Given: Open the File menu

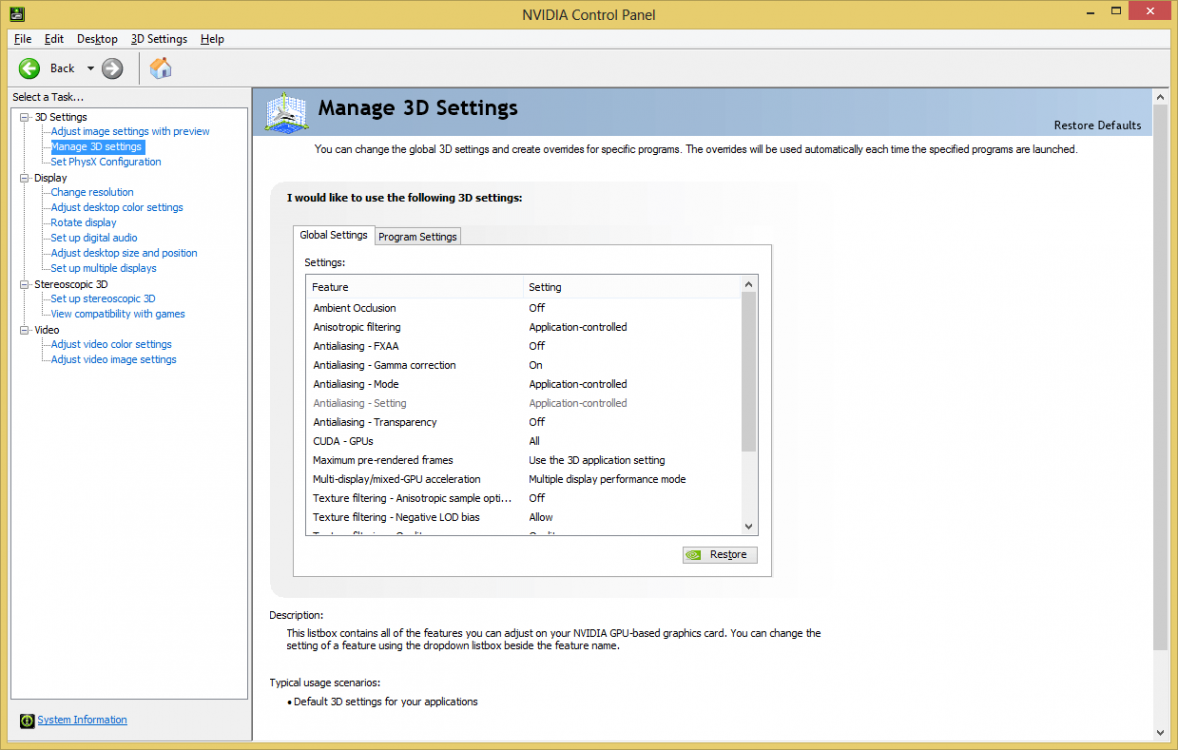Looking at the screenshot, I should (x=23, y=39).
